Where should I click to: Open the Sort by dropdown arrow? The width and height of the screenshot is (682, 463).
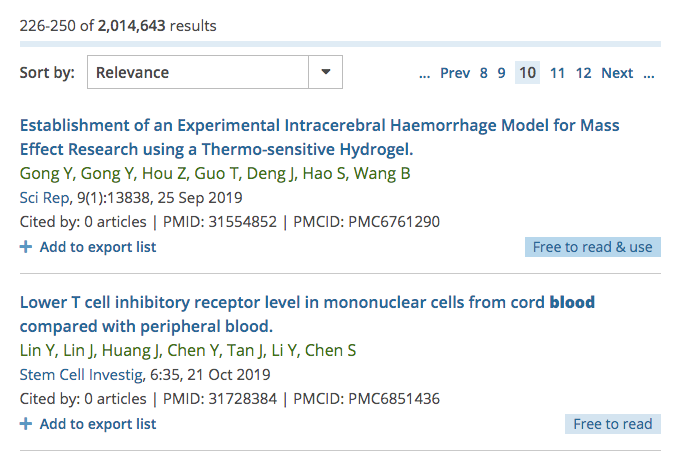click(x=325, y=72)
